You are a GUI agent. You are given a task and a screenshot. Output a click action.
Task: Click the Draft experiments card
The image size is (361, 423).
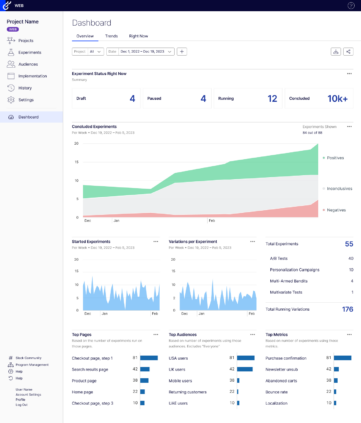click(x=106, y=98)
